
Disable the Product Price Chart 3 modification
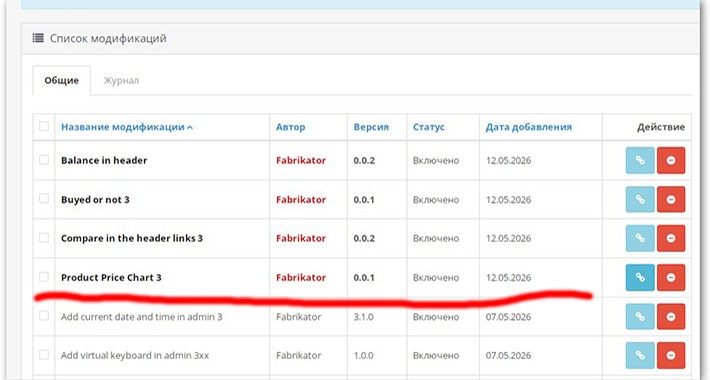coord(671,277)
